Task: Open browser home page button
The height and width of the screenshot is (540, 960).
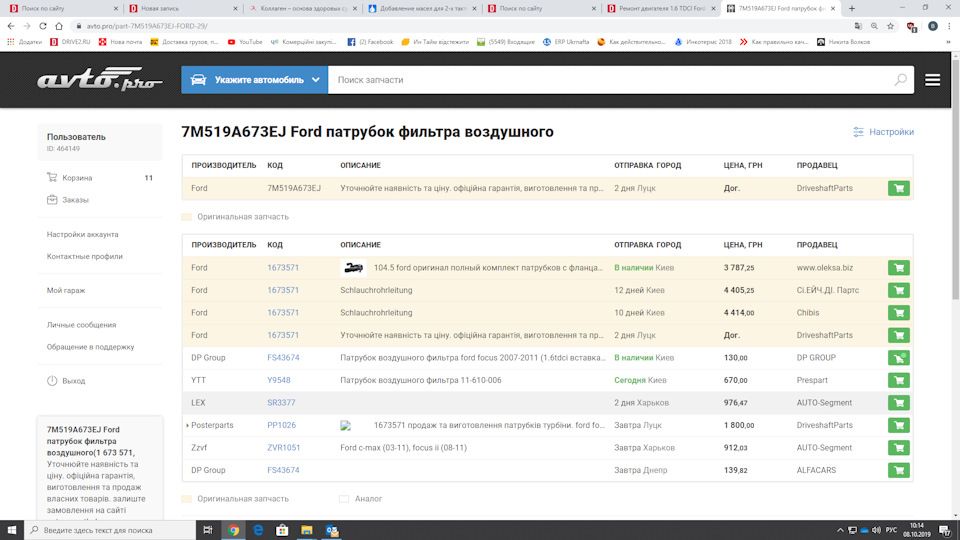Action: [59, 26]
